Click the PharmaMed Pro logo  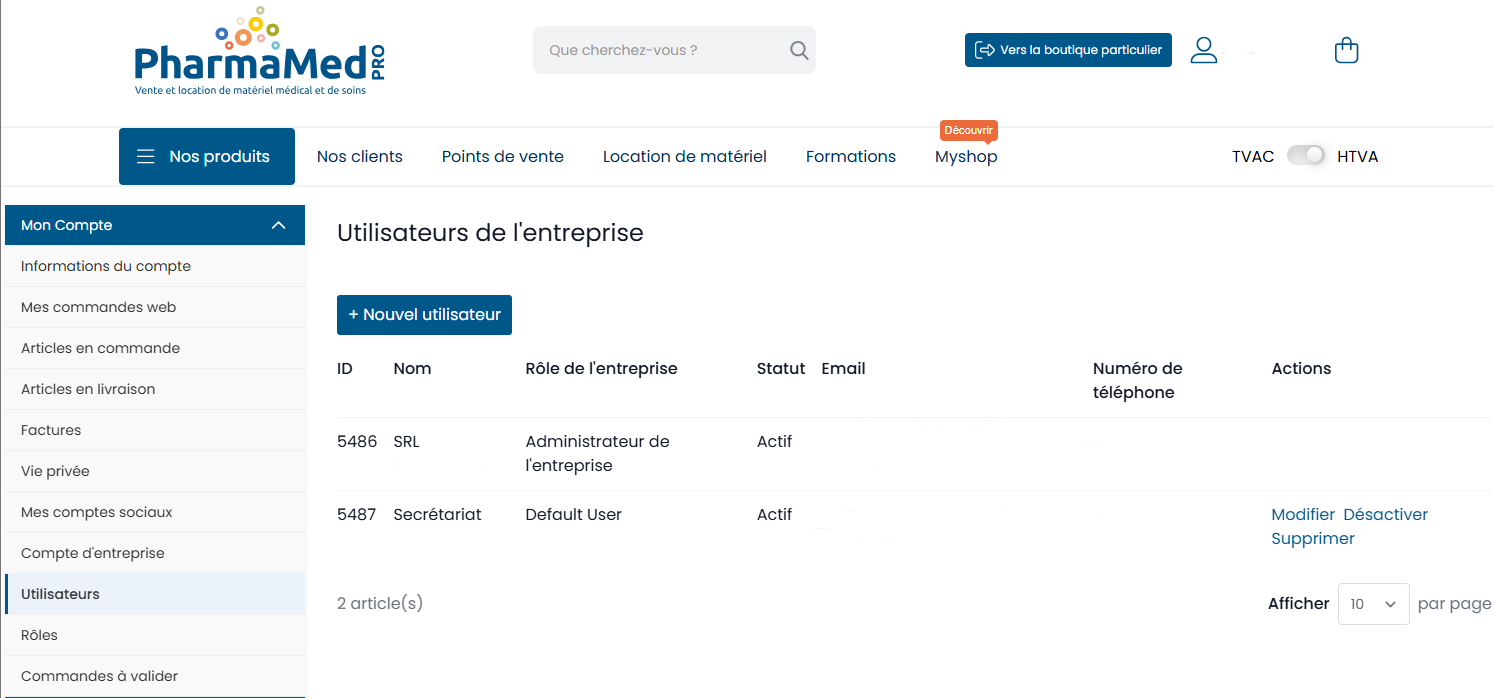coord(259,54)
